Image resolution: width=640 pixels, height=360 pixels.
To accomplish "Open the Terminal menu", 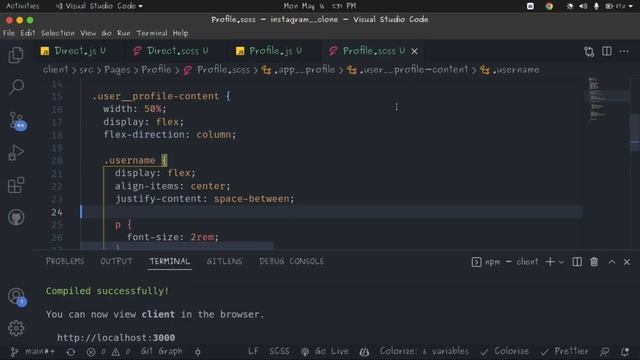I will point(152,33).
